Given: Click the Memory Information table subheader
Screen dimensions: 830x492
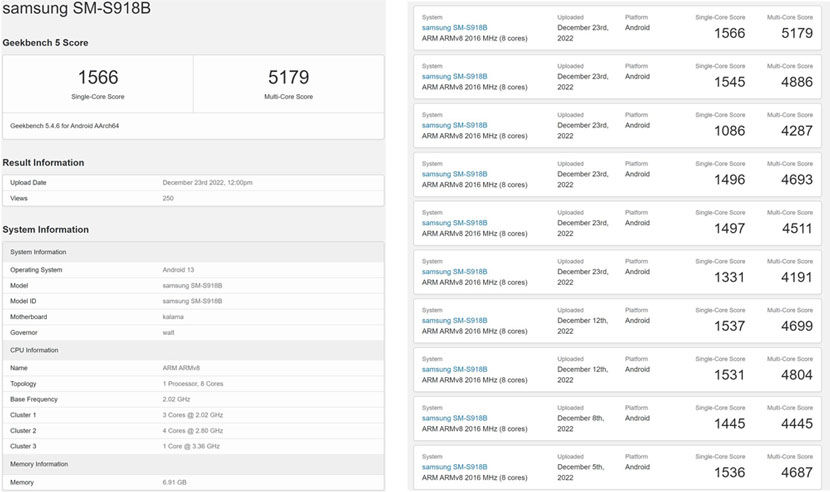Looking at the screenshot, I should (39, 464).
